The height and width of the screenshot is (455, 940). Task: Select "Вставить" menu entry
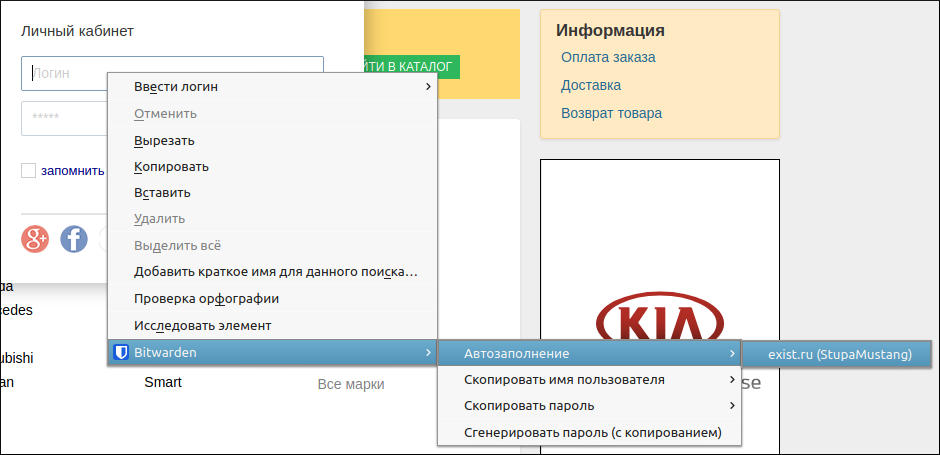tap(162, 192)
